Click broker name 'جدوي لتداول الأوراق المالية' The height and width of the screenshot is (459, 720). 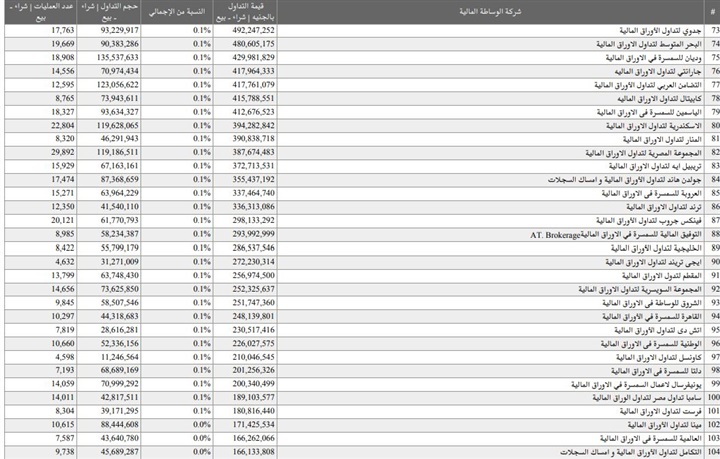660,31
